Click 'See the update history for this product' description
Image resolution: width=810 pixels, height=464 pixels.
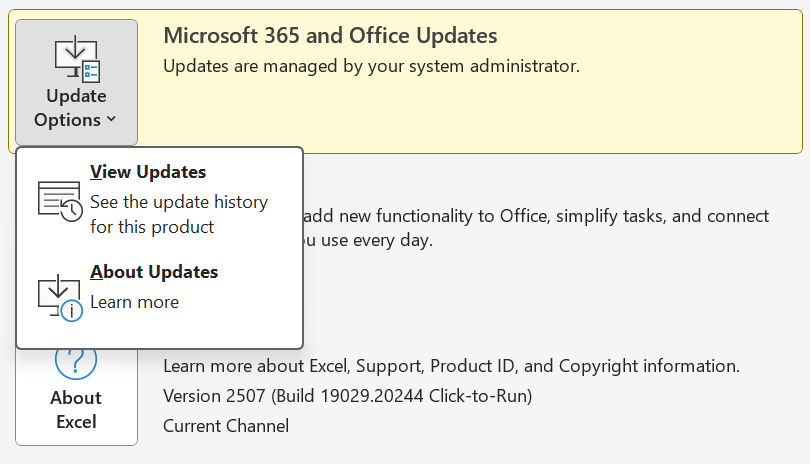(x=179, y=214)
